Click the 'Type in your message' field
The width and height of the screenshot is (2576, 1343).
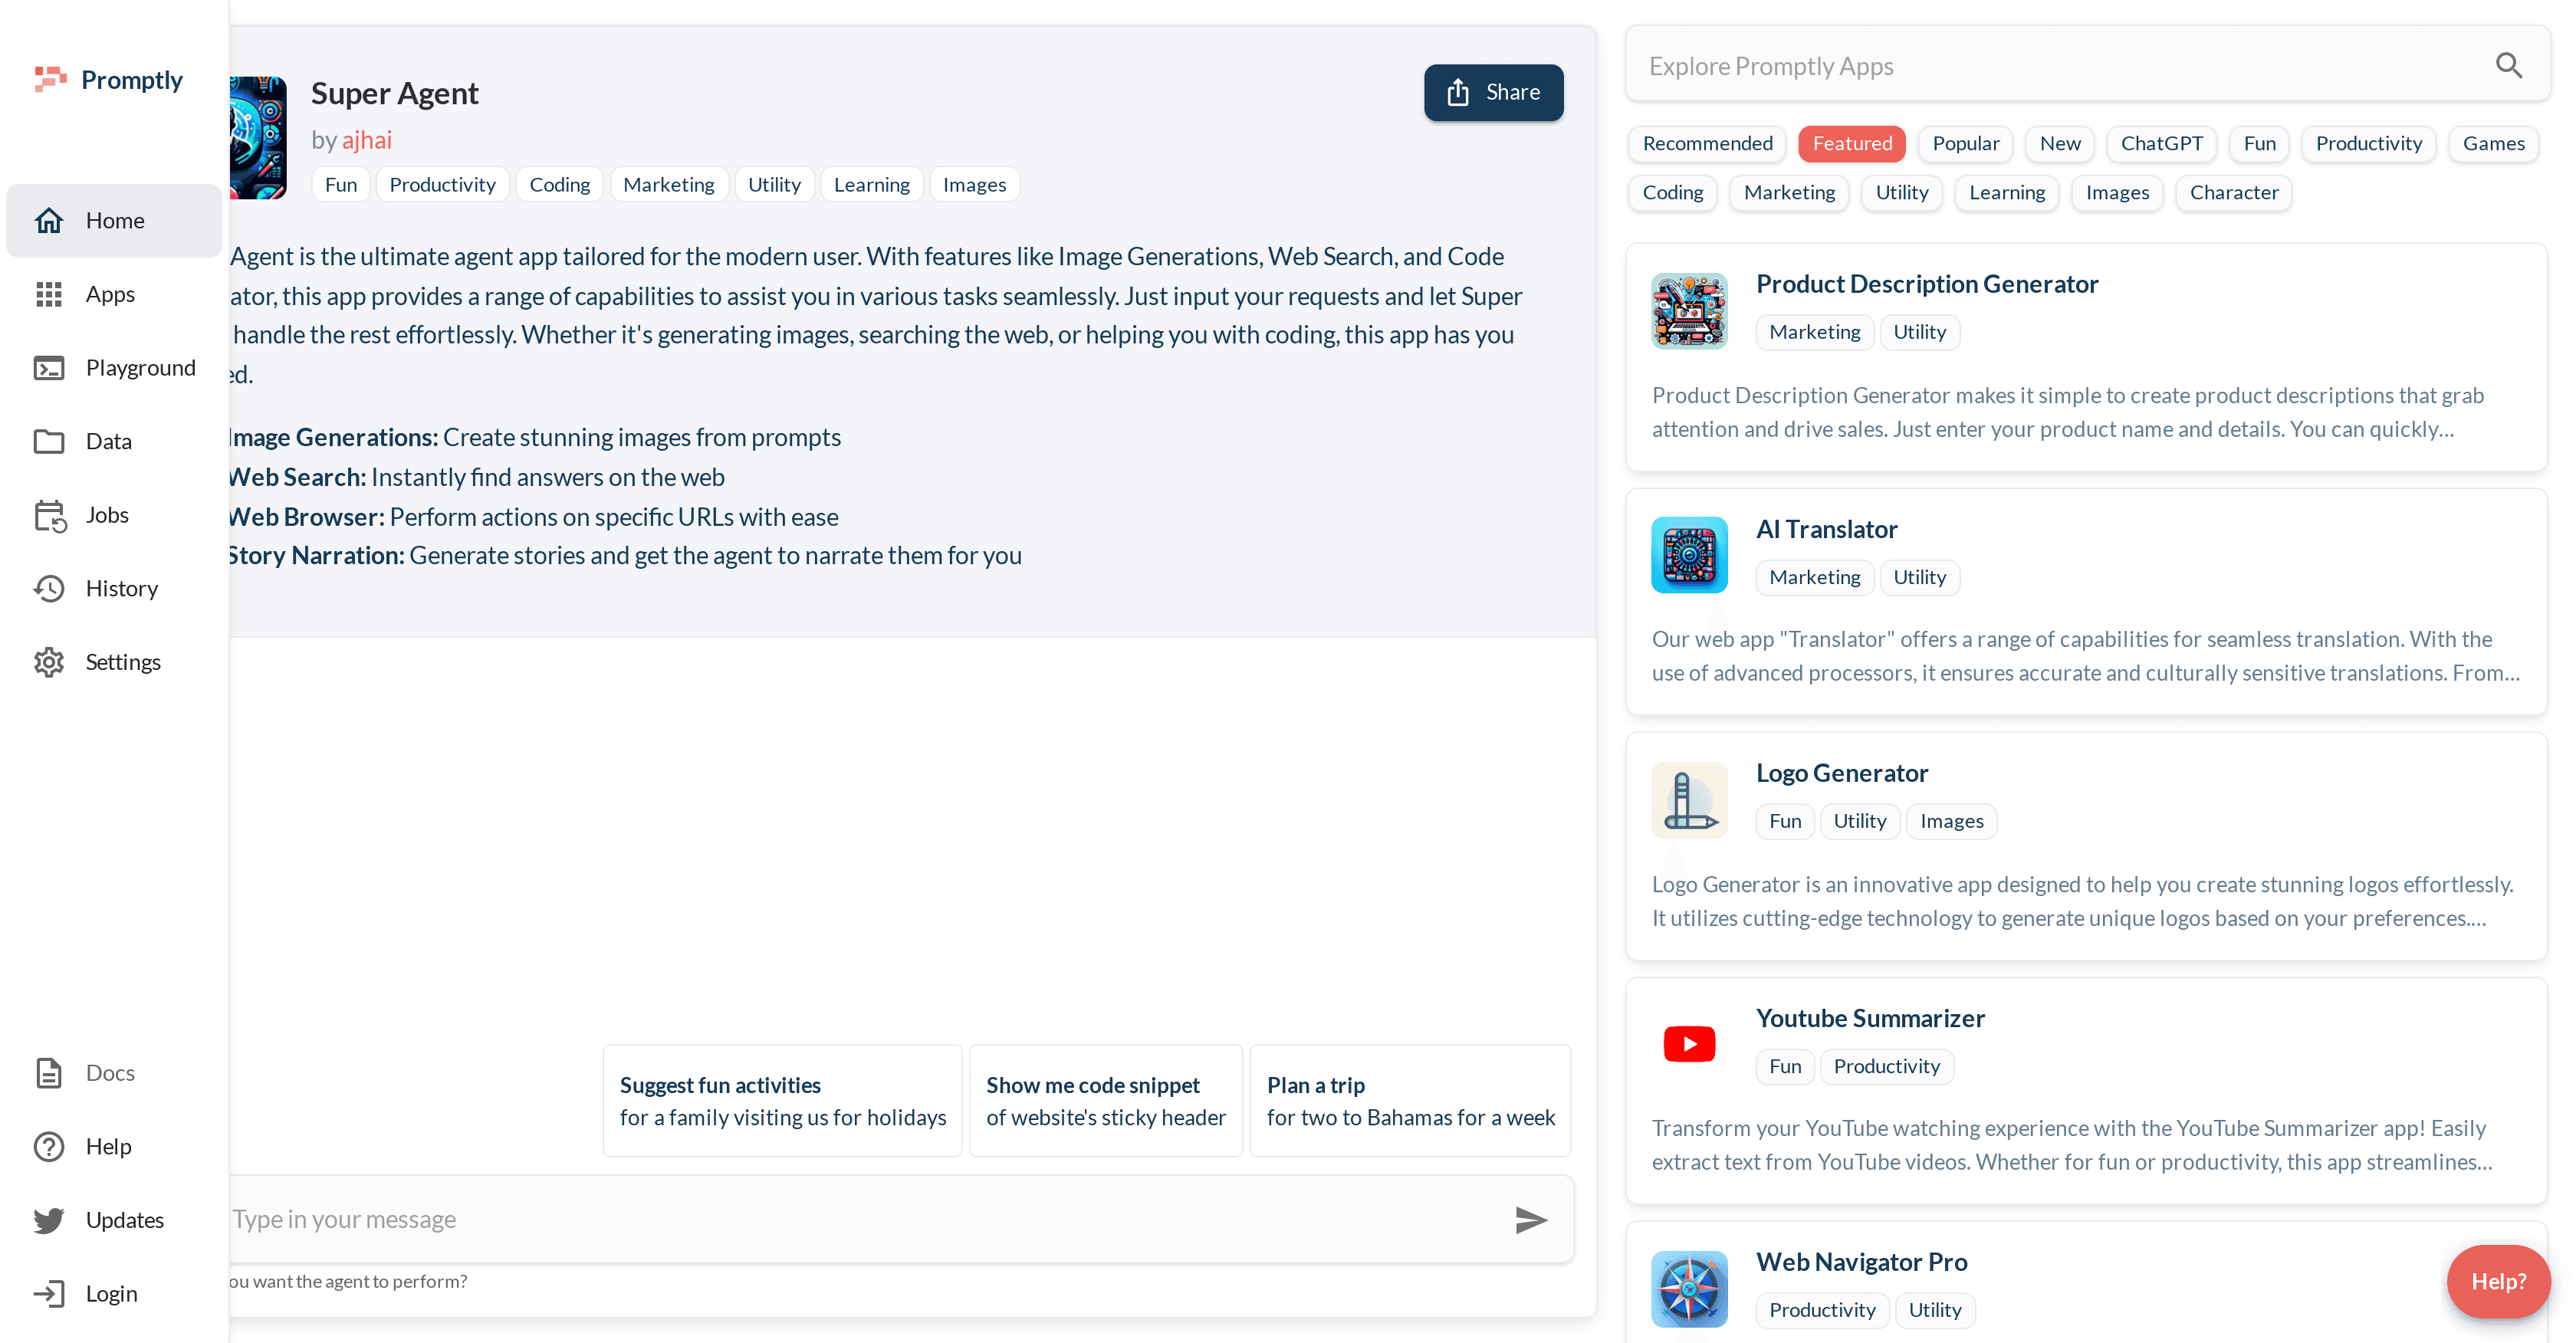click(x=860, y=1219)
